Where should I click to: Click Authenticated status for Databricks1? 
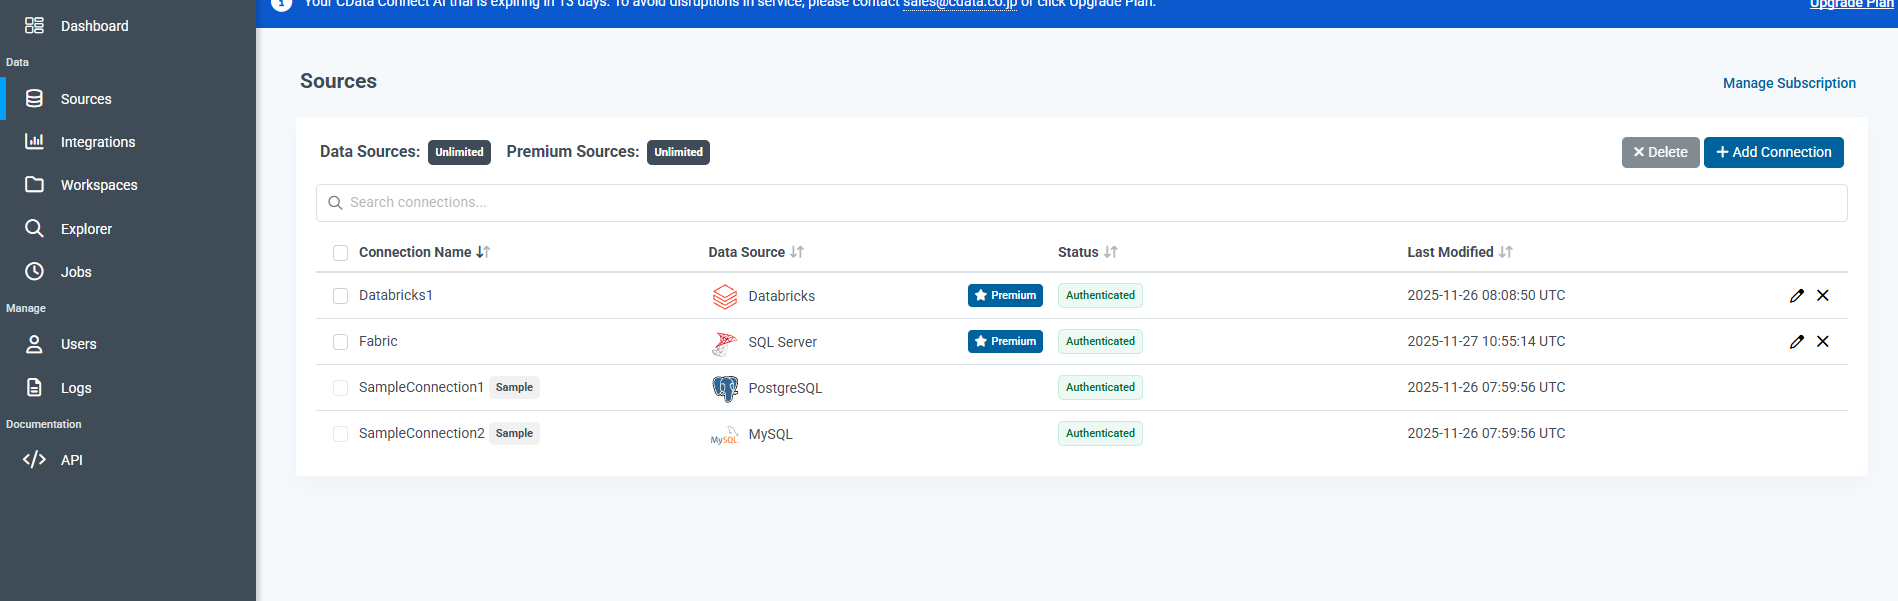pos(1100,295)
